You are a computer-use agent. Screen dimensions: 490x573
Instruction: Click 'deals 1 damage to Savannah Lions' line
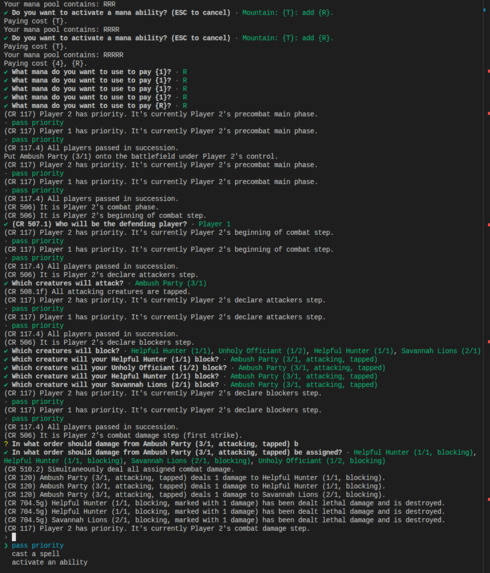click(x=194, y=494)
